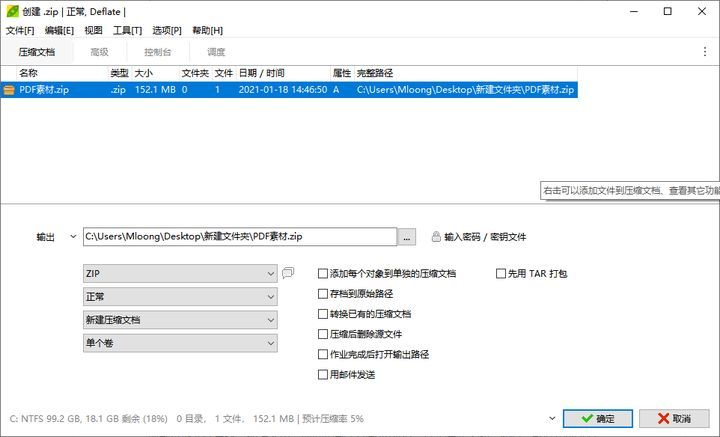Click the green checkmark on 确定
Viewport: 720px width, 437px height.
pos(587,419)
